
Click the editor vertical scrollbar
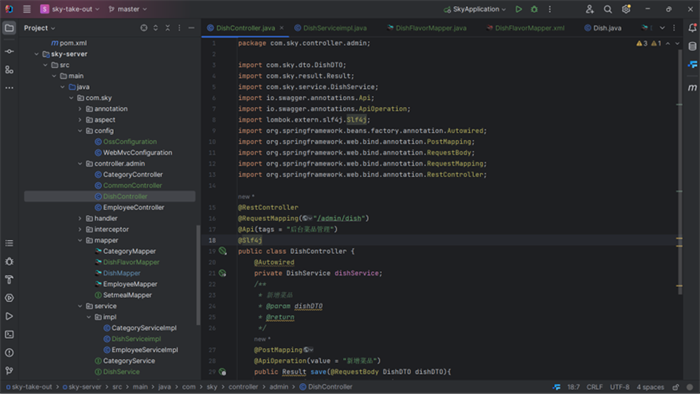click(679, 172)
